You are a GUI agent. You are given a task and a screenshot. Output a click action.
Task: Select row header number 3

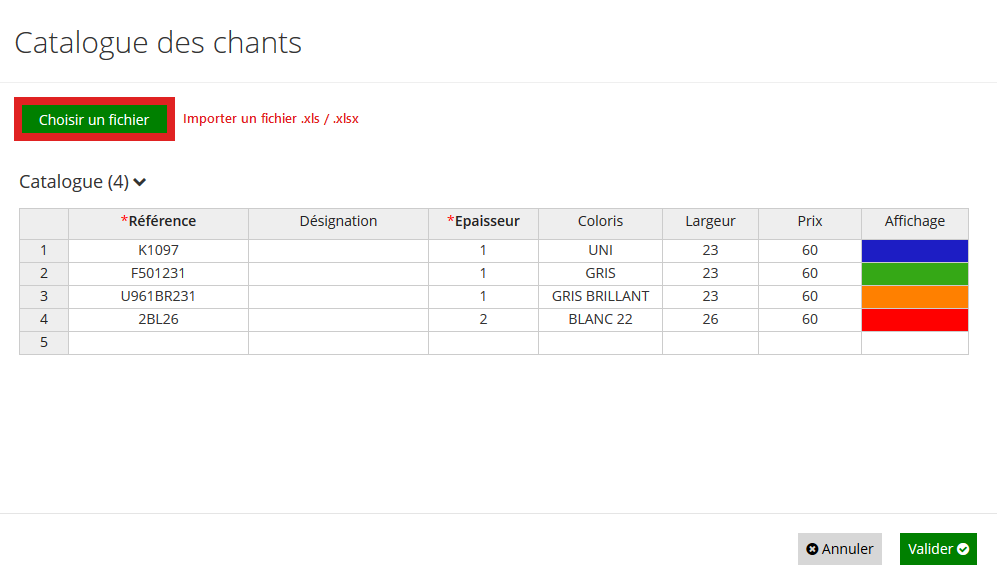[x=44, y=296]
